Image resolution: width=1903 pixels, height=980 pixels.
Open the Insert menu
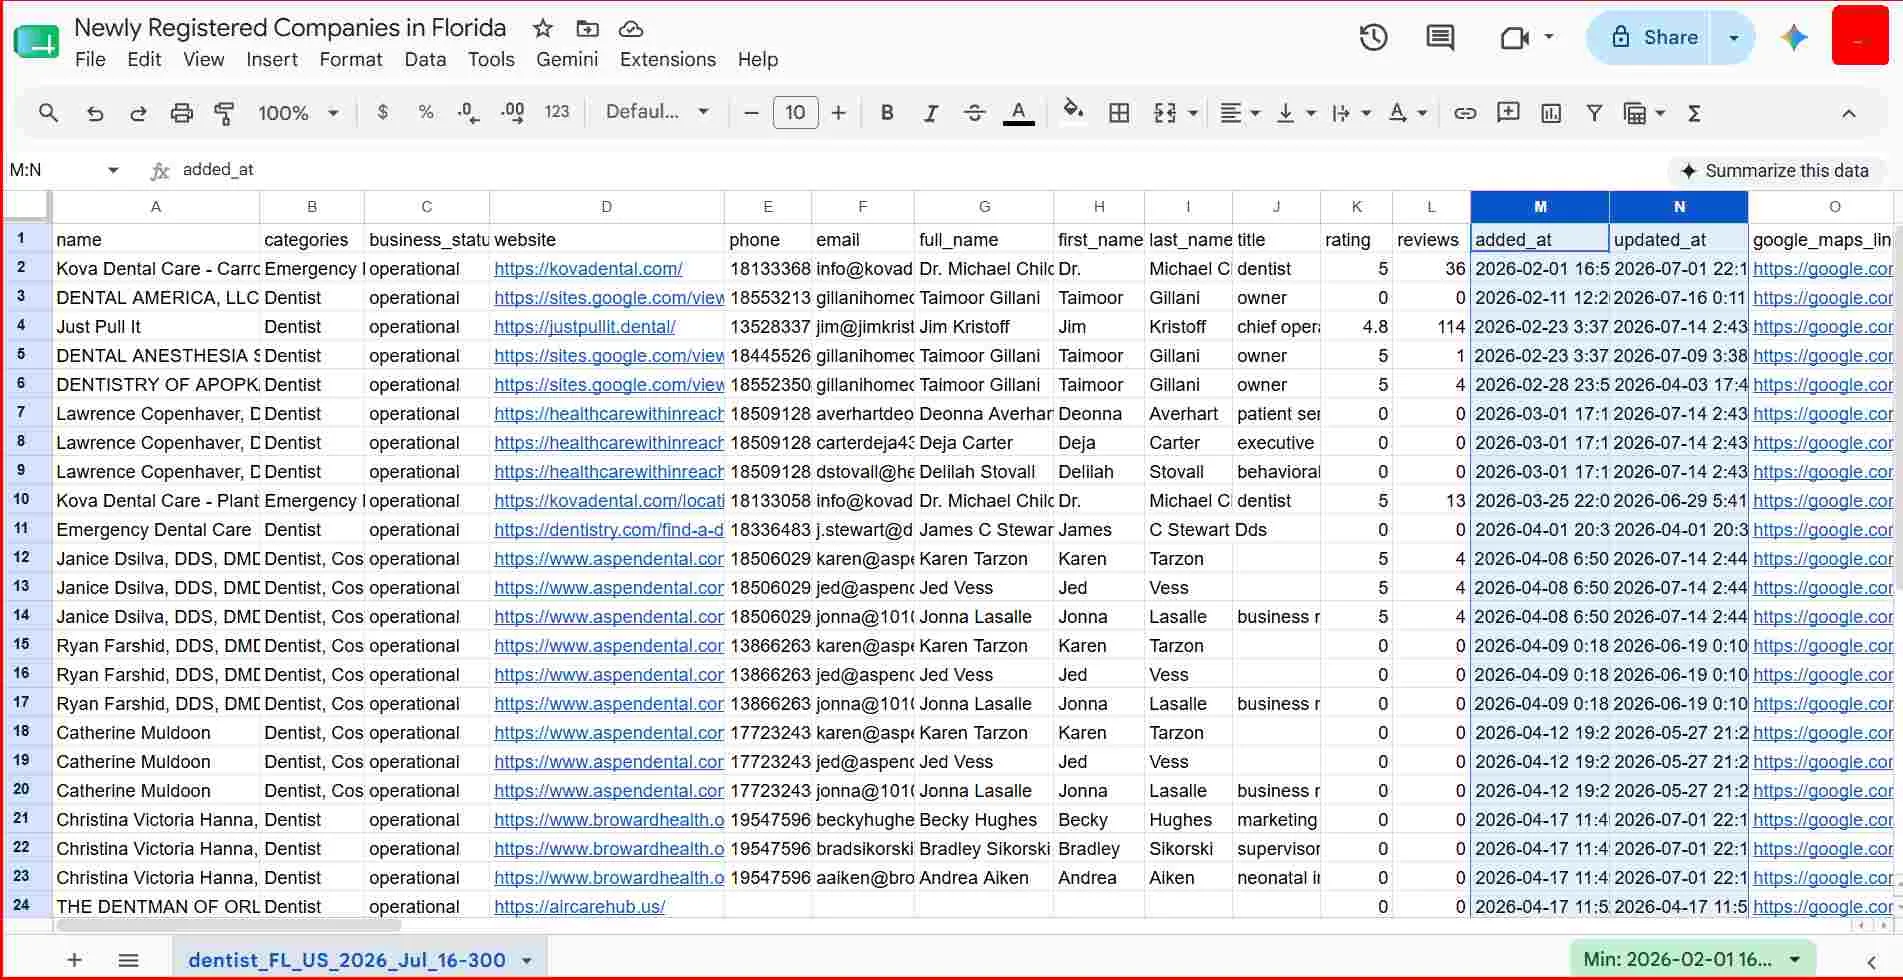coord(272,59)
